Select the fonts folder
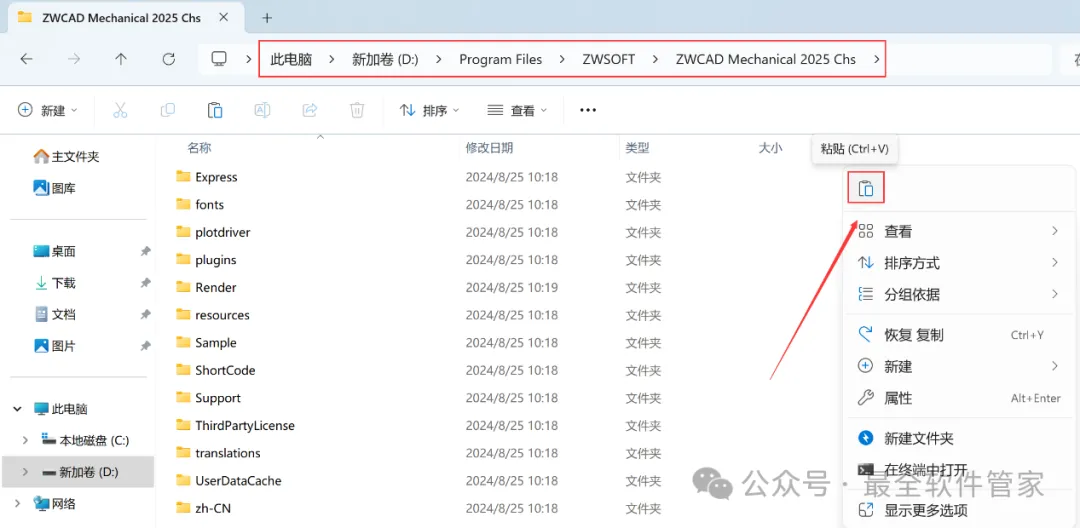This screenshot has width=1080, height=528. [200, 204]
